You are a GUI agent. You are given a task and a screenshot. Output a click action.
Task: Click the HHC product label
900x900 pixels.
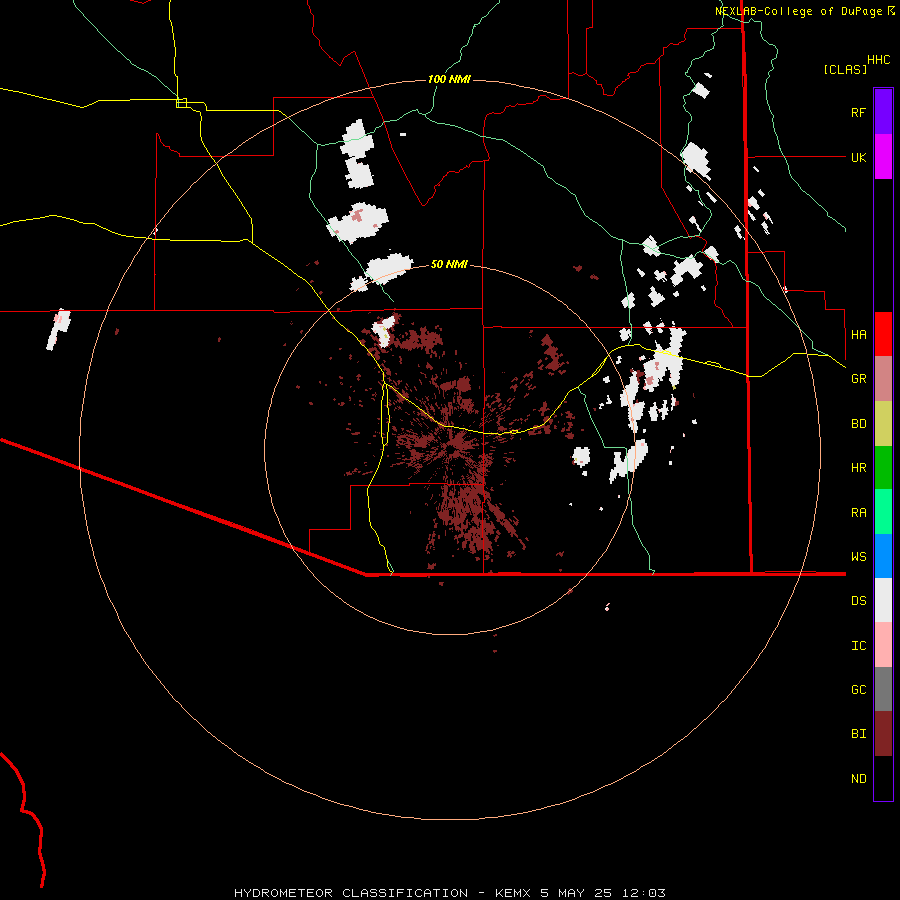[x=879, y=60]
